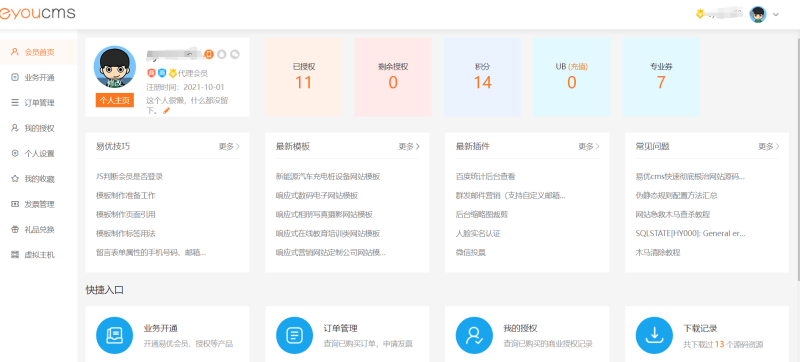Click the 我的授权 sidebar person icon
Viewport: 800px width, 362px height.
pos(15,128)
